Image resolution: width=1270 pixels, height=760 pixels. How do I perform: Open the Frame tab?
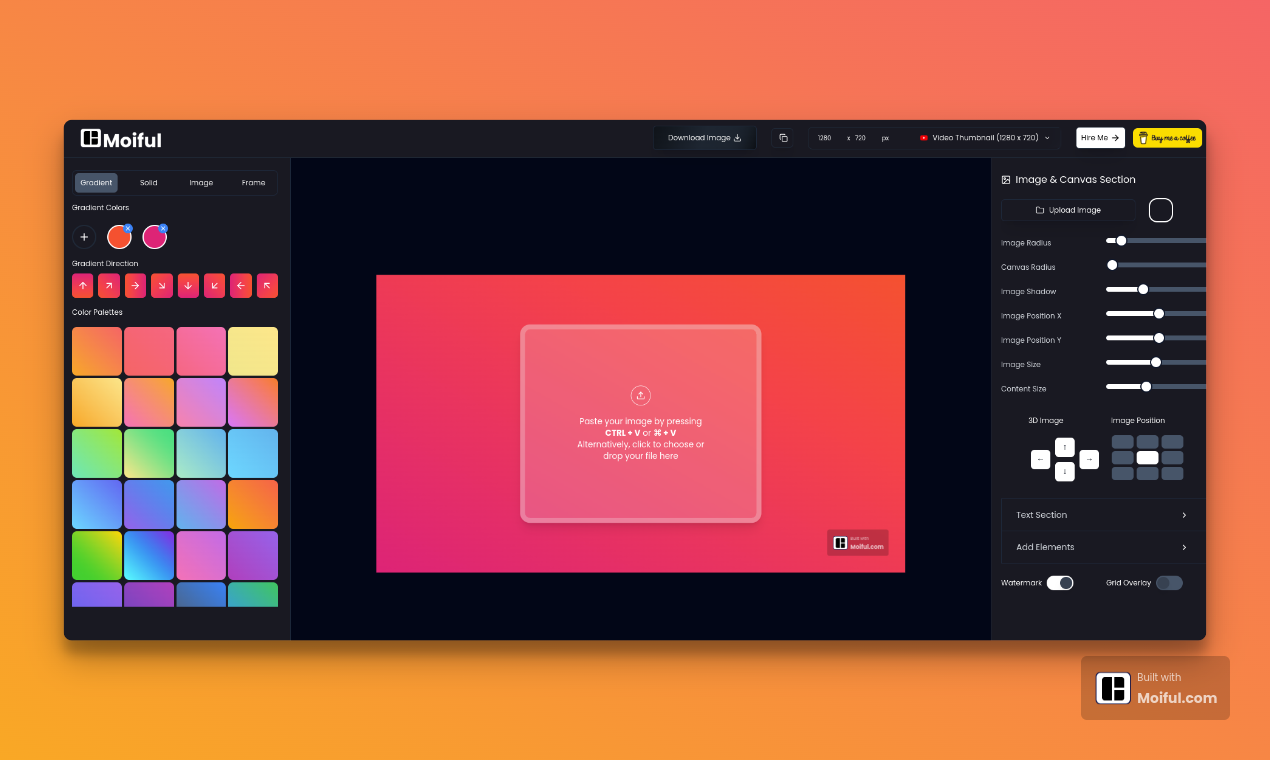(253, 182)
